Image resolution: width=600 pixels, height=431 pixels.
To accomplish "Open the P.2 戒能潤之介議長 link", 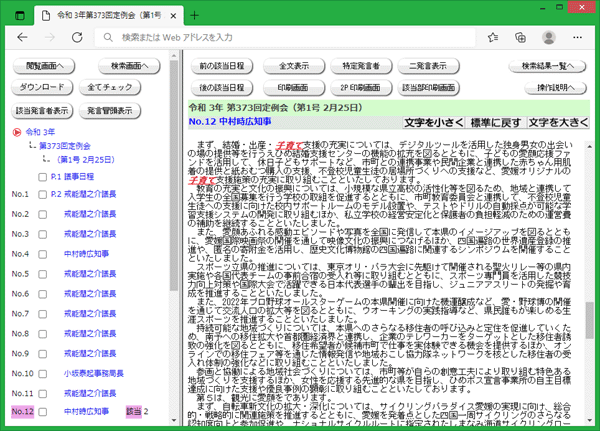I will [83, 194].
